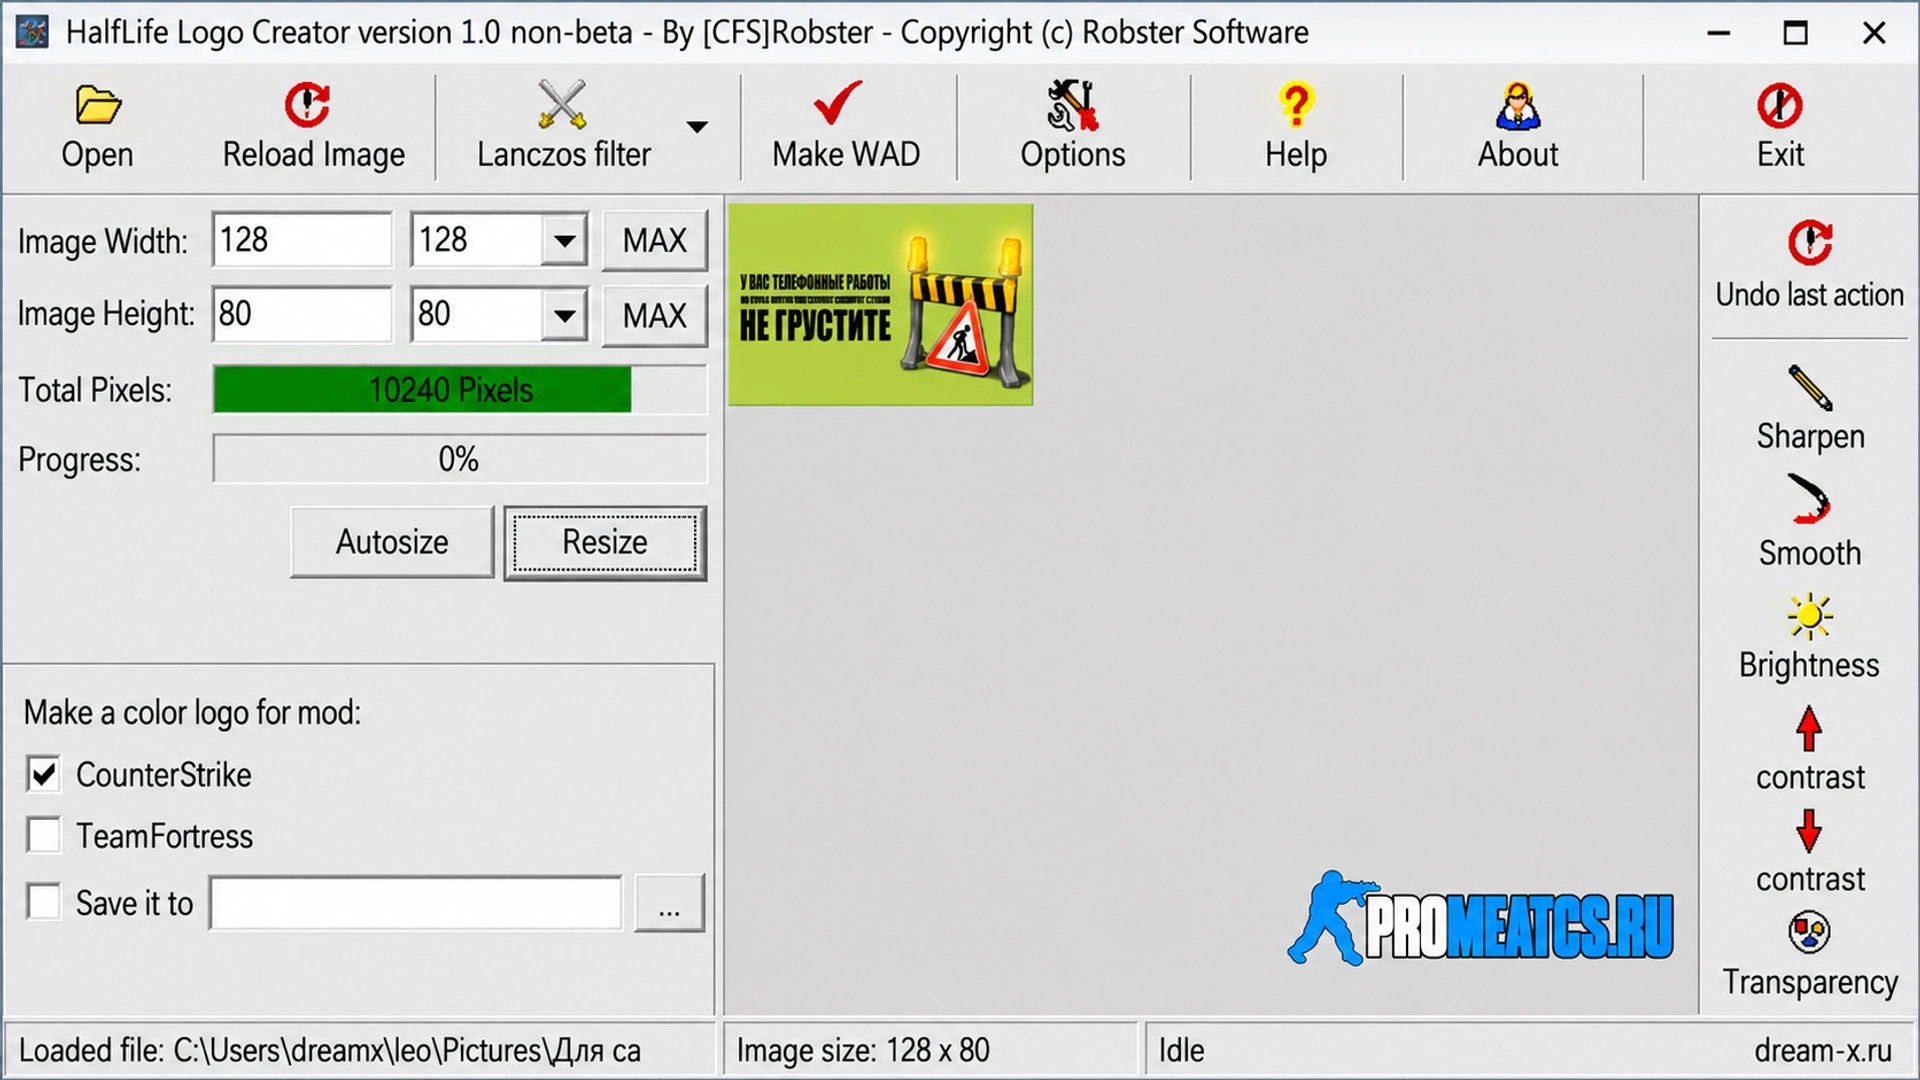Image resolution: width=1920 pixels, height=1080 pixels.
Task: Open the Image Height size dropdown
Action: pyautogui.click(x=564, y=315)
